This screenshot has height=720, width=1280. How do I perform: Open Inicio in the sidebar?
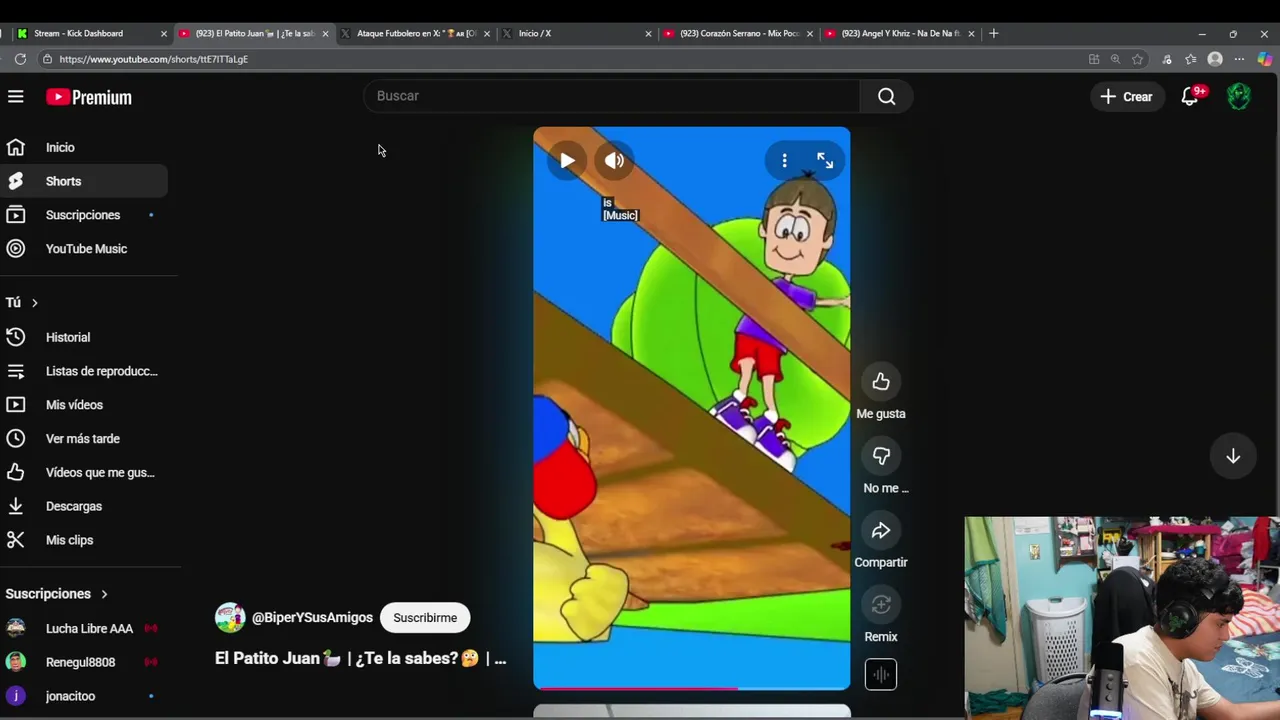point(84,147)
